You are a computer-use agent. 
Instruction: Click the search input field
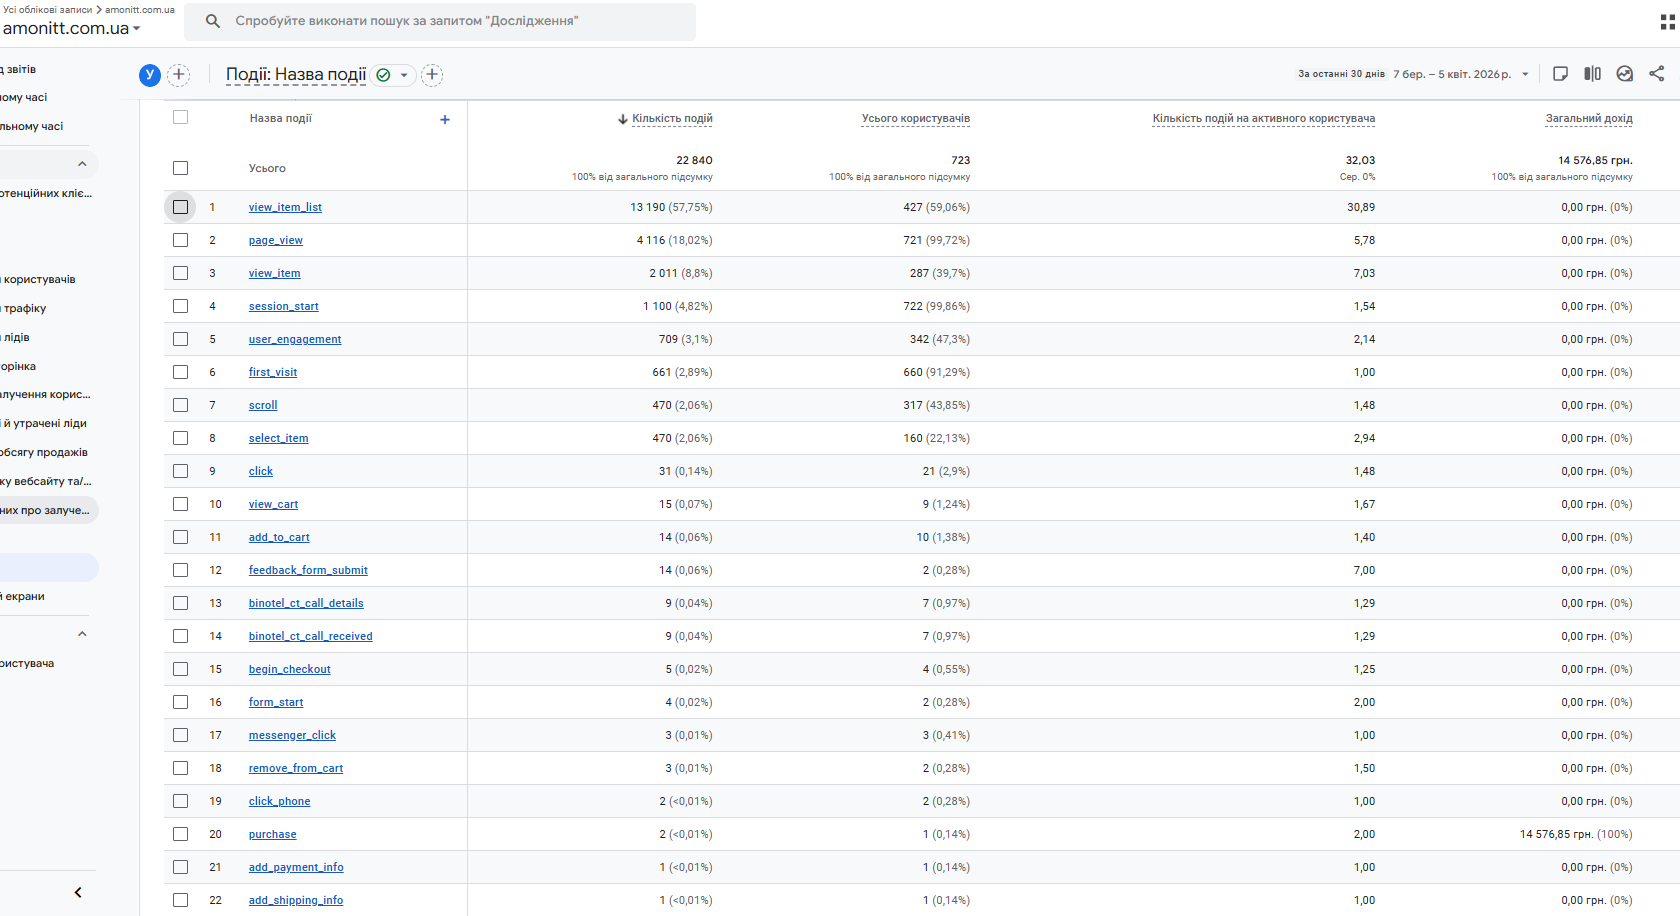tap(440, 21)
